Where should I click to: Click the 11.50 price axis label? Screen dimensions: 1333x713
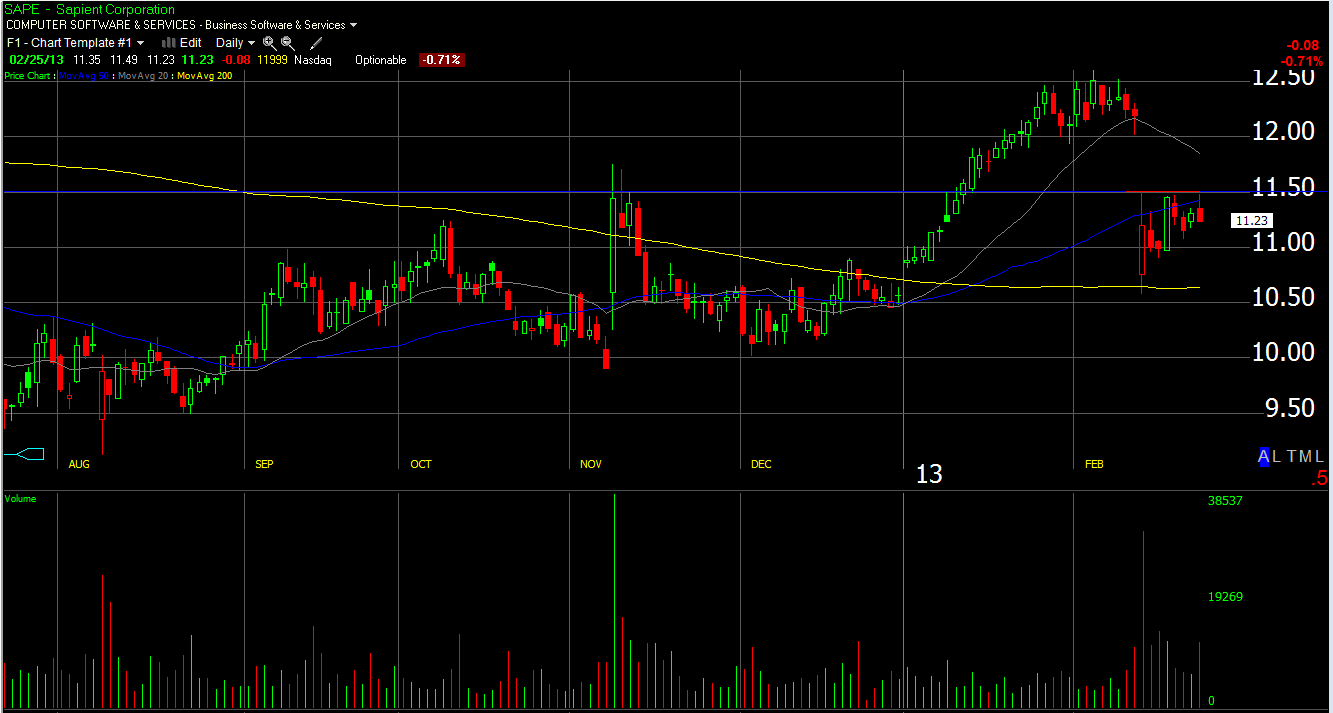1284,187
